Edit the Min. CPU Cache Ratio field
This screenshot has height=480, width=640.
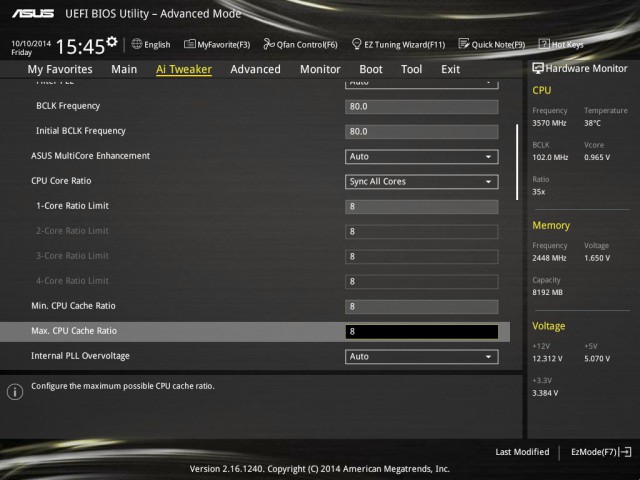click(x=422, y=307)
